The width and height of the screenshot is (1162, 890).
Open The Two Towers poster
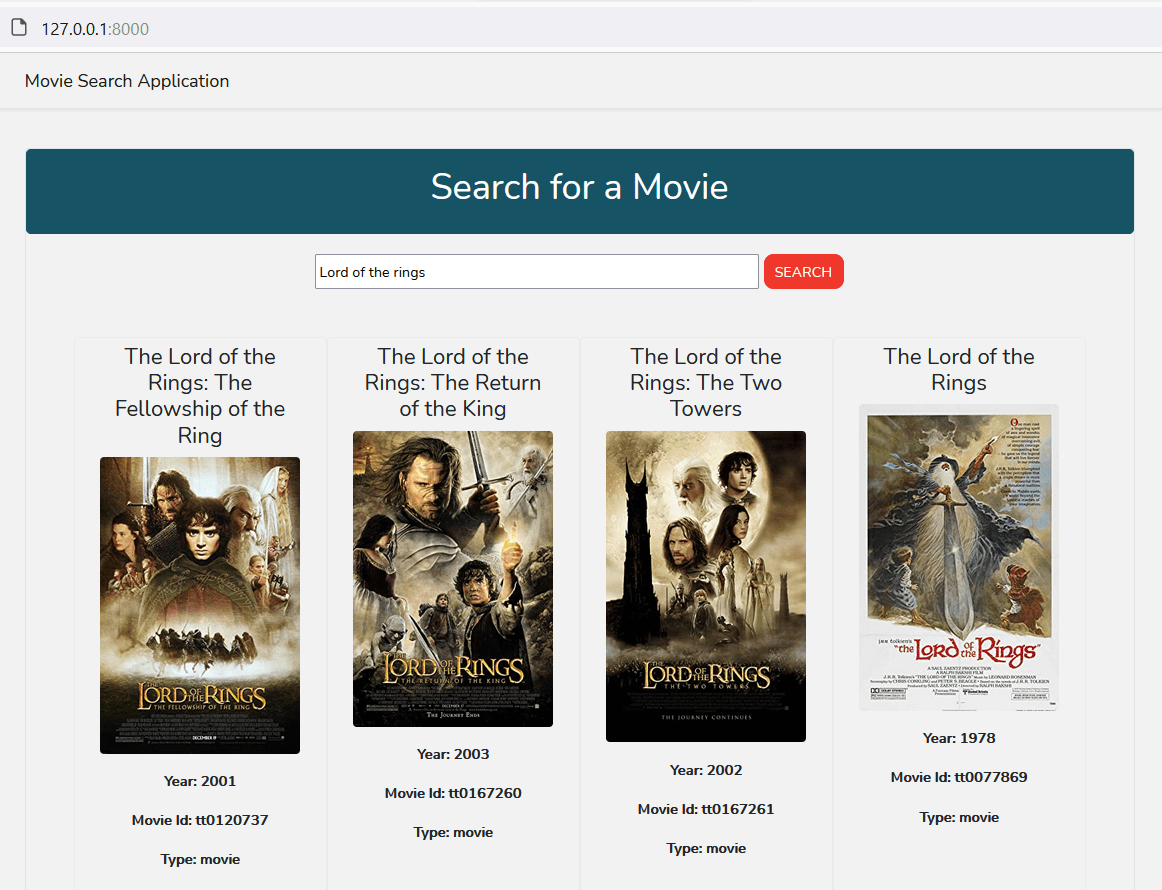[706, 586]
